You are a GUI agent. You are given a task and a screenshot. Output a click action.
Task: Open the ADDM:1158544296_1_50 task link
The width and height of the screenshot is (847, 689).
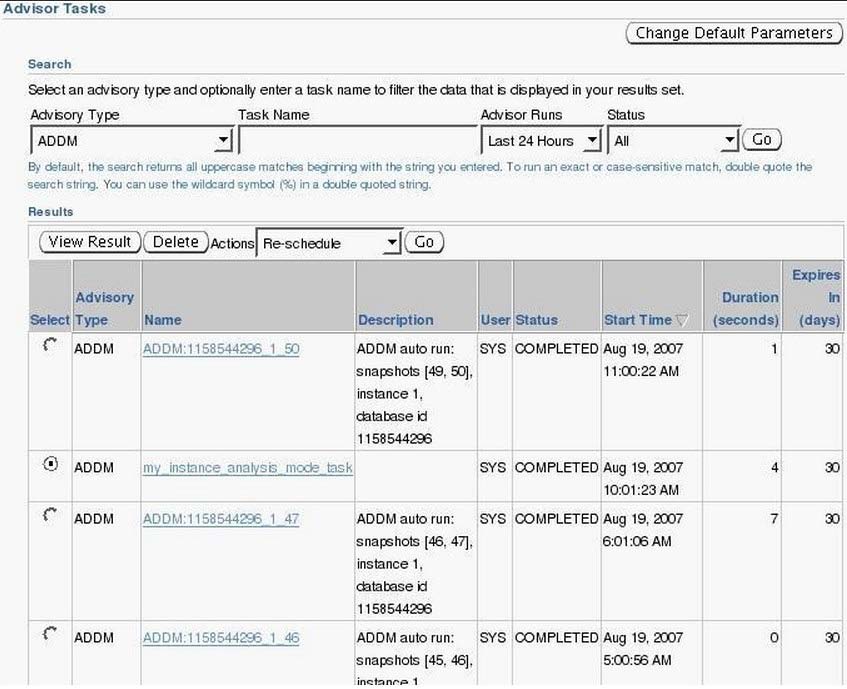(x=221, y=349)
